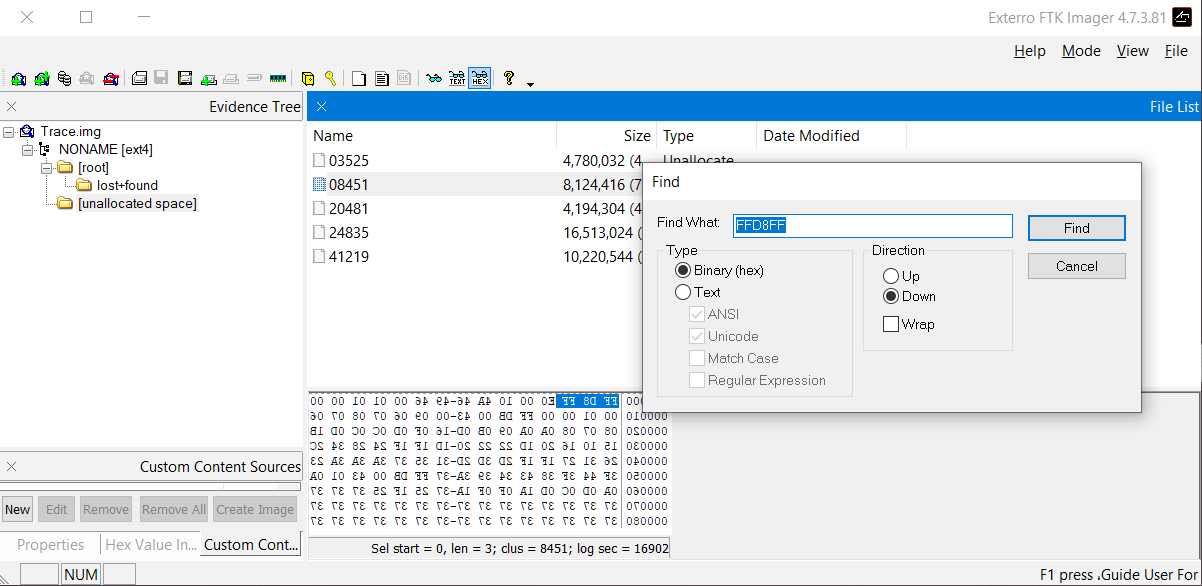Select the HEX view mode icon
Screen dimensions: 1202x586
point(480,78)
